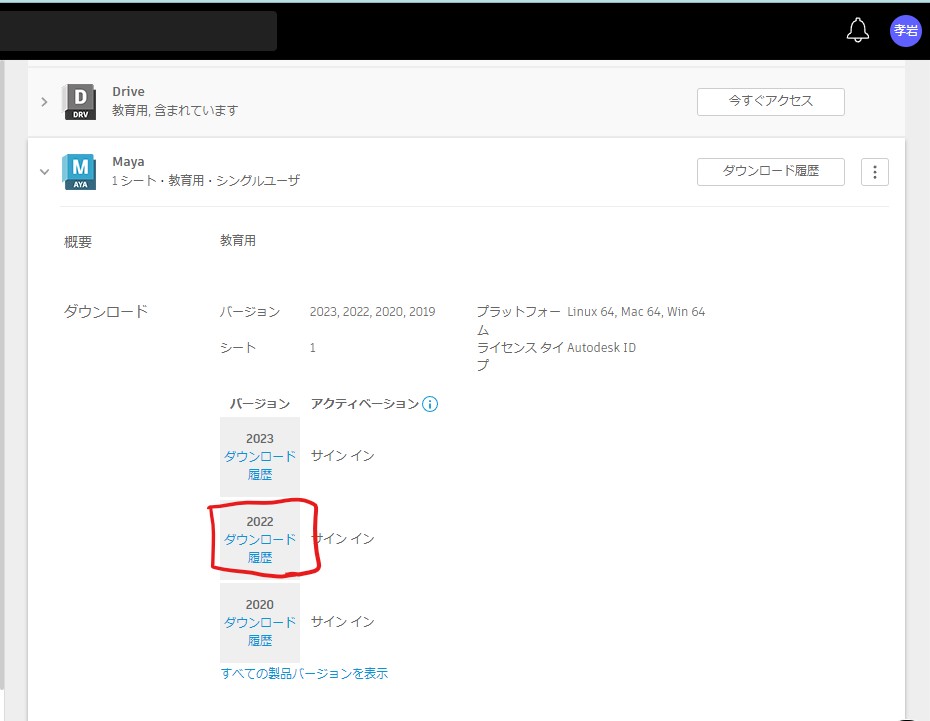
Task: Click the アクティベーション column header
Action: pyautogui.click(x=365, y=404)
